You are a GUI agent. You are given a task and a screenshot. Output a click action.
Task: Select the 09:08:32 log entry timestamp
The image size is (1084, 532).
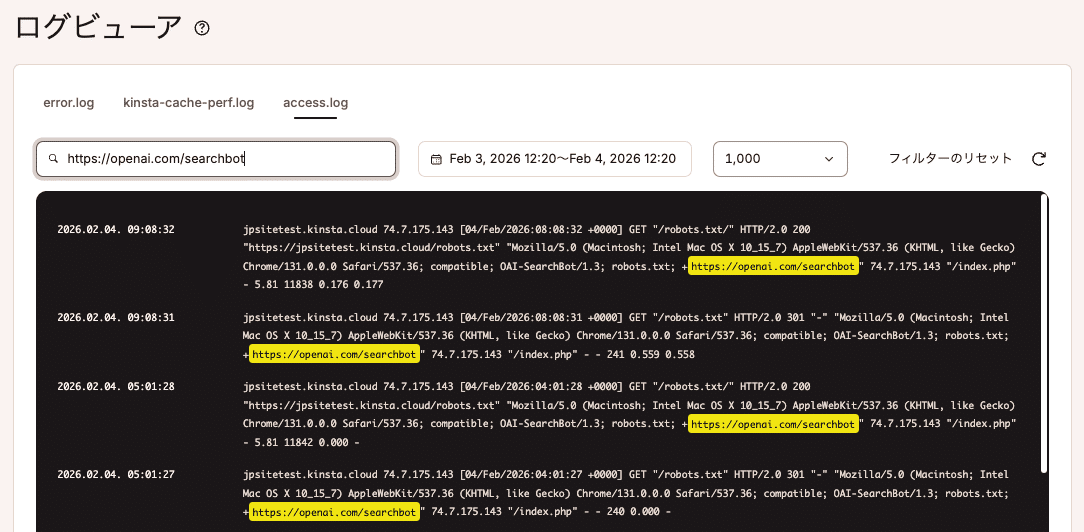coord(116,230)
